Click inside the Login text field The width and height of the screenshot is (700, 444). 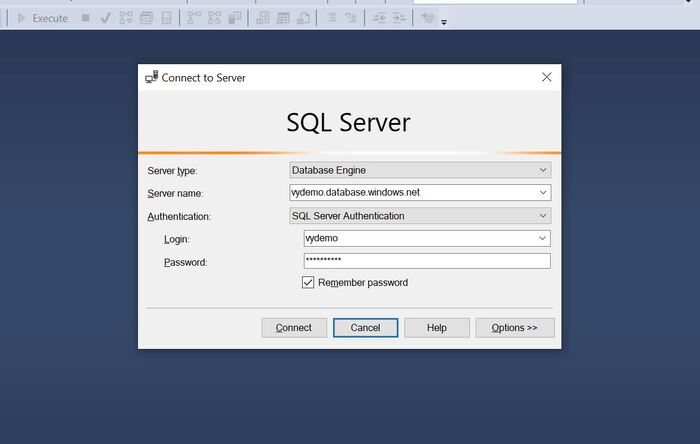click(419, 238)
